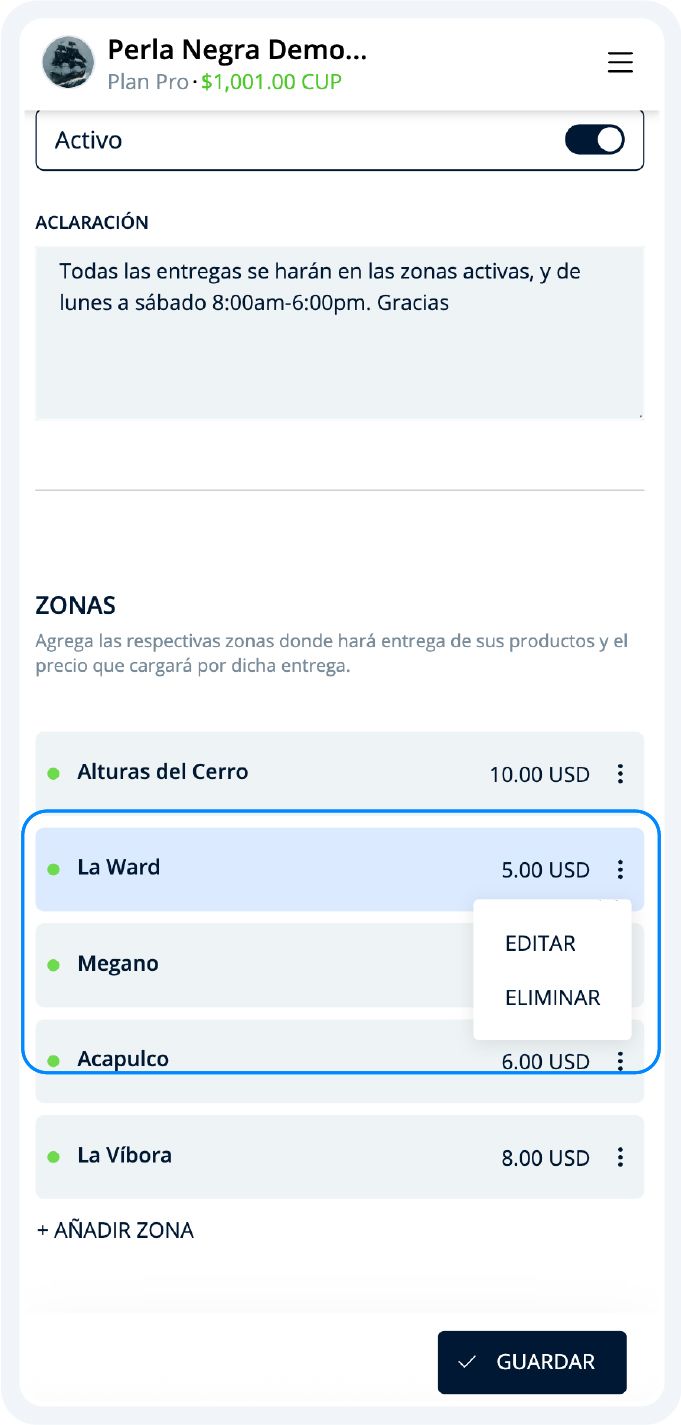The width and height of the screenshot is (681, 1425).
Task: Open the hamburger menu
Action: [620, 62]
